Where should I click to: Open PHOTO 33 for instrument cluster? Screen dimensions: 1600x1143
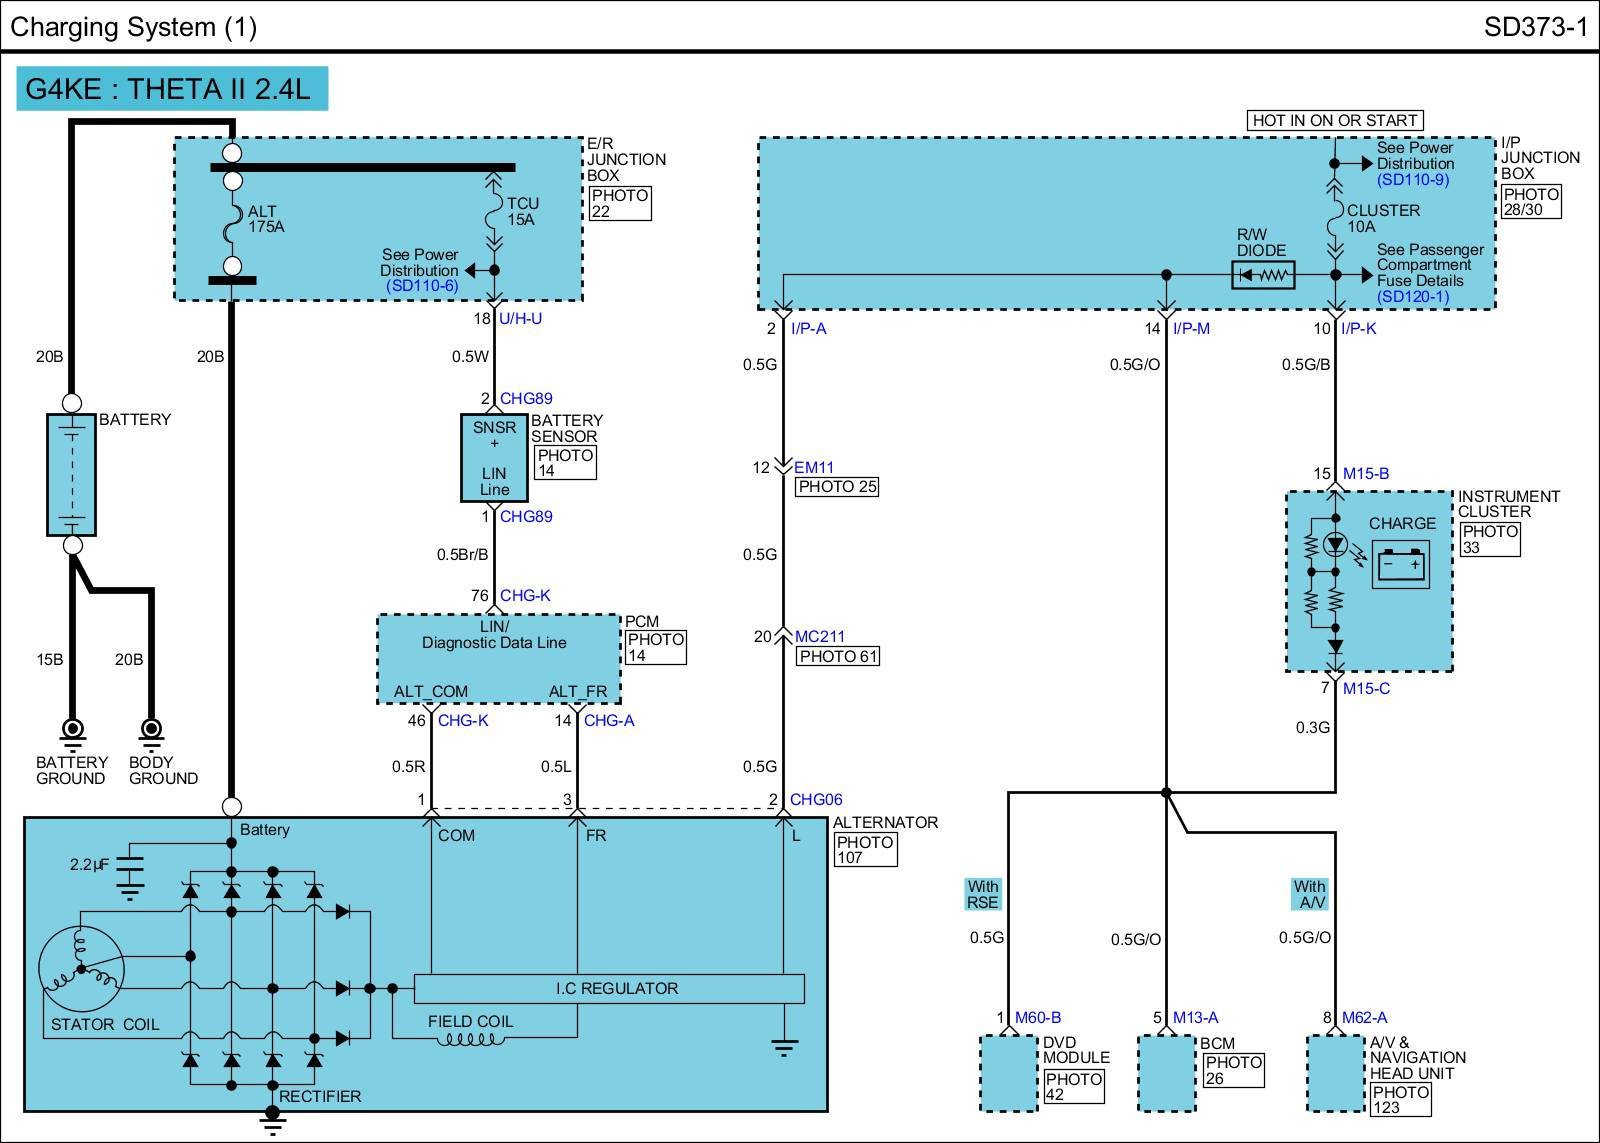1489,539
